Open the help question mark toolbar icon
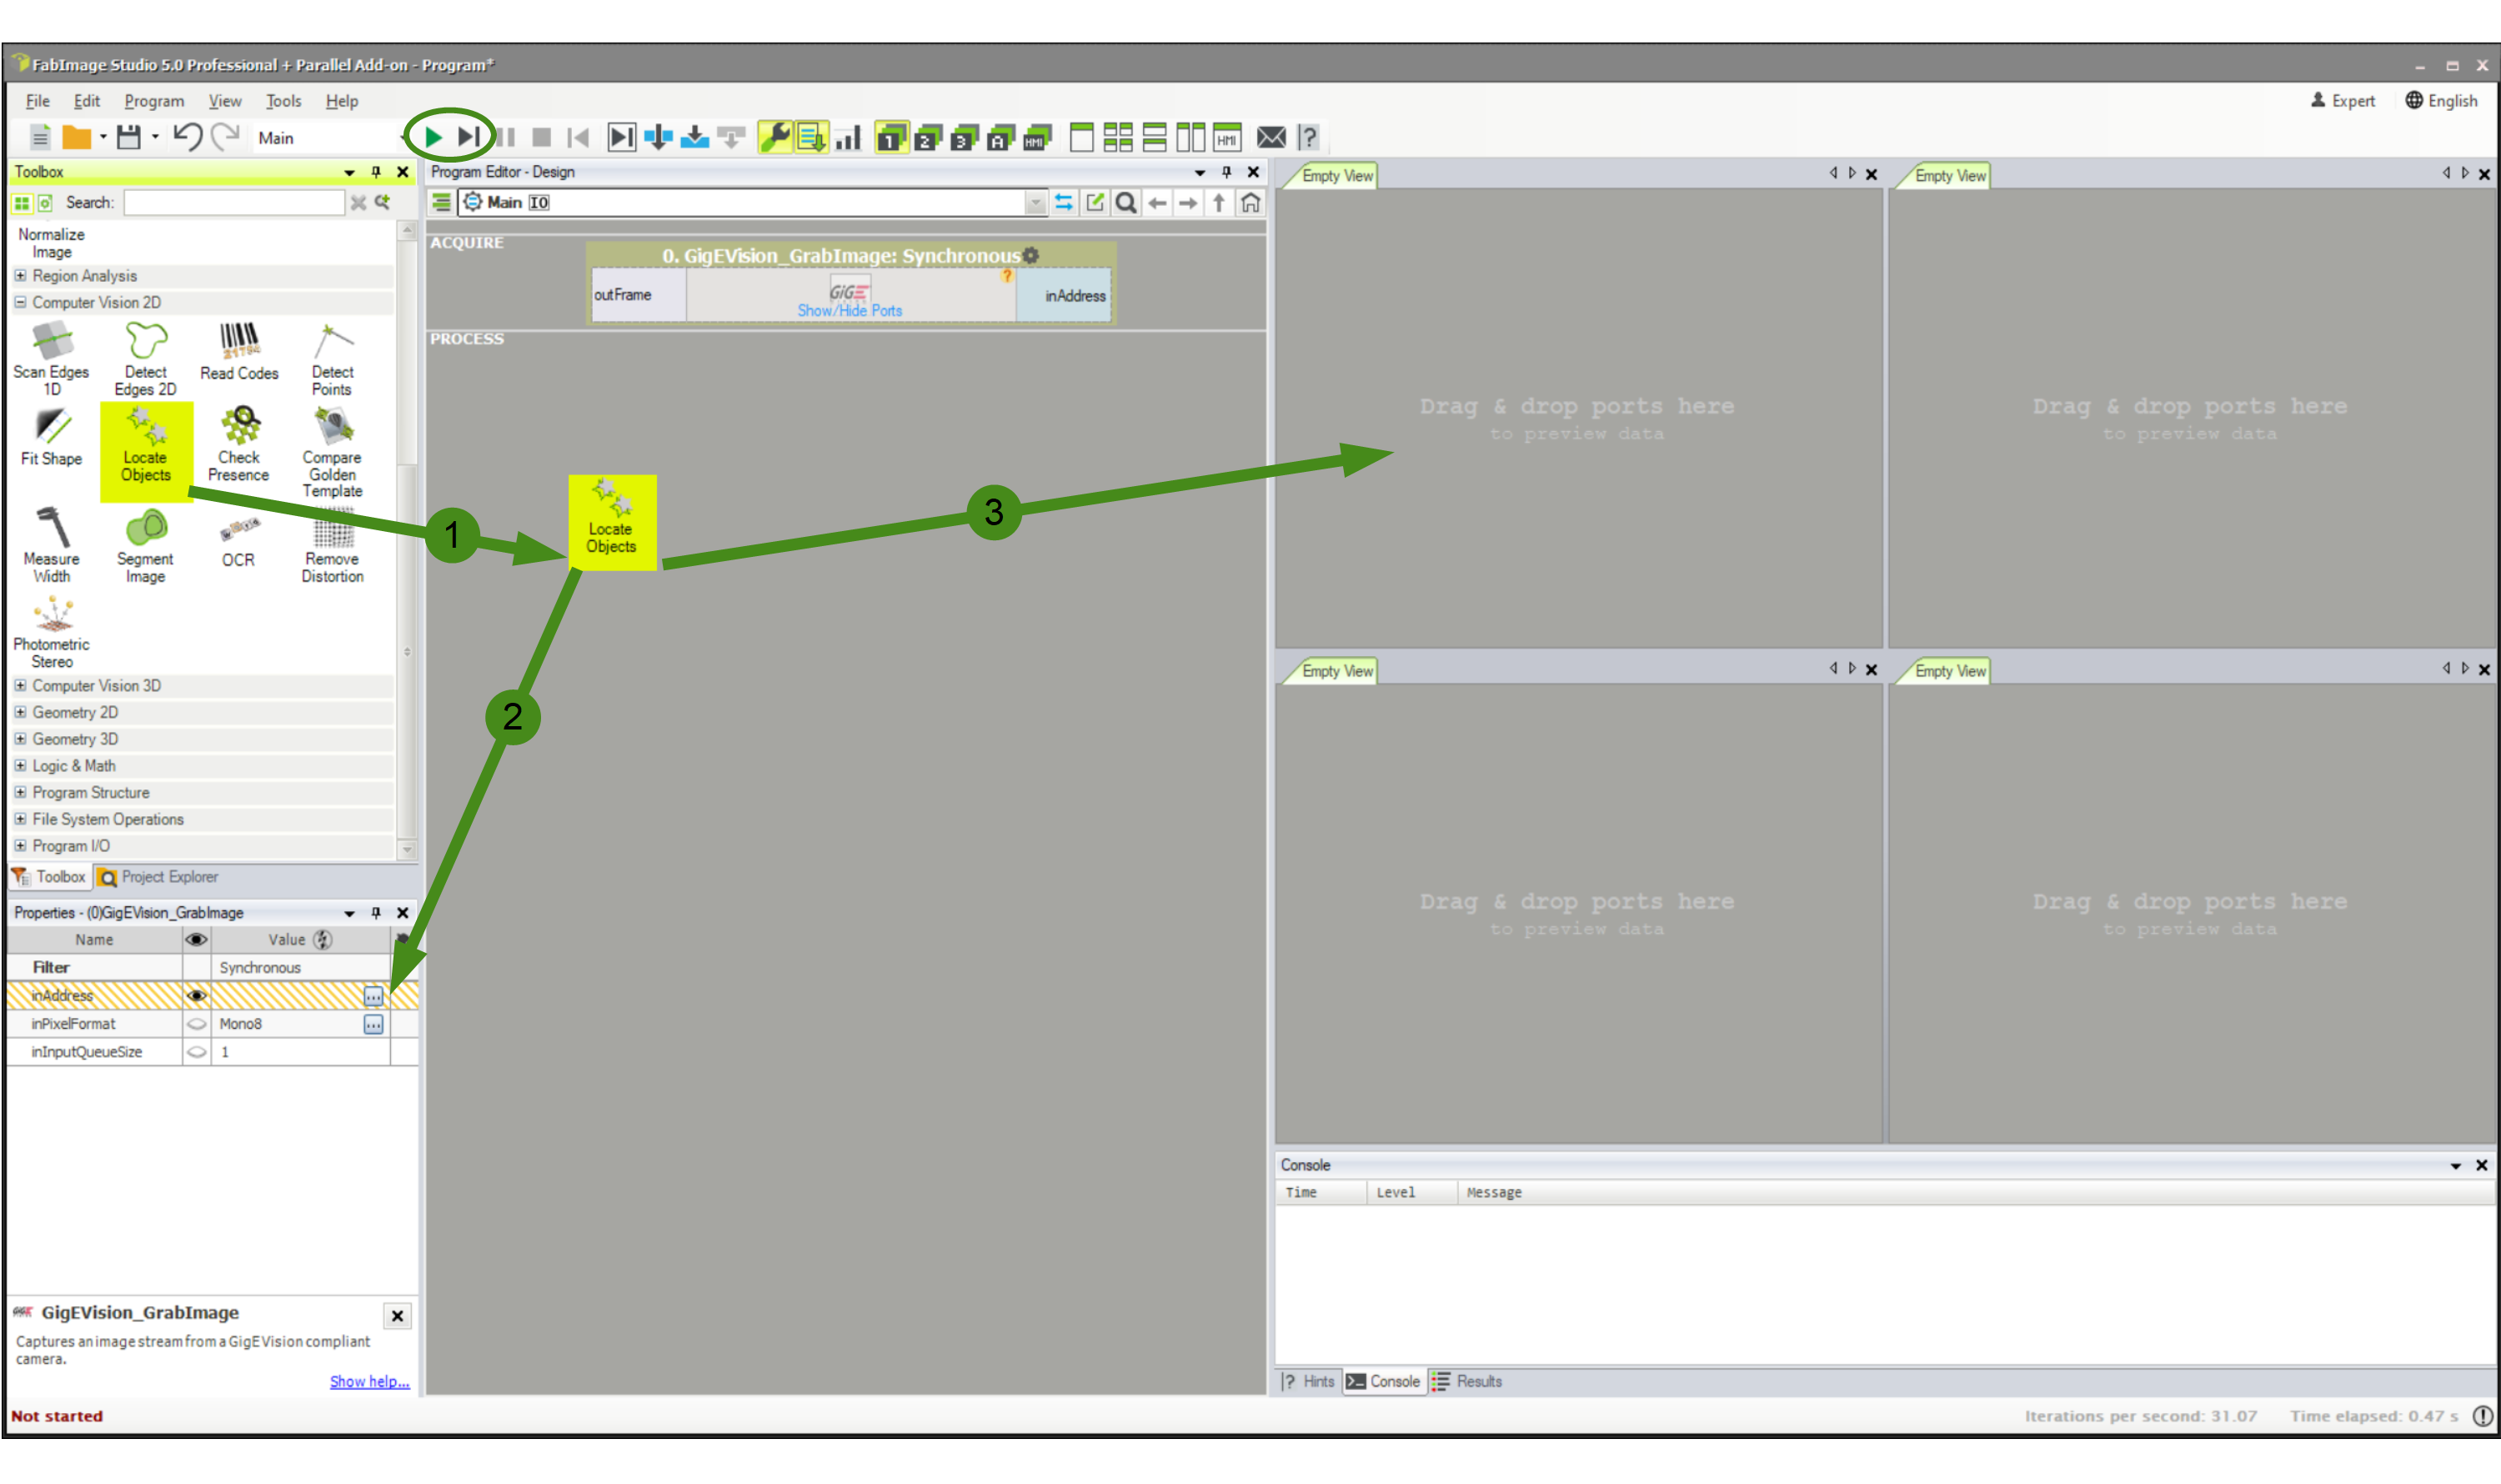Screen dimensions: 2501x1484 (x=1308, y=137)
